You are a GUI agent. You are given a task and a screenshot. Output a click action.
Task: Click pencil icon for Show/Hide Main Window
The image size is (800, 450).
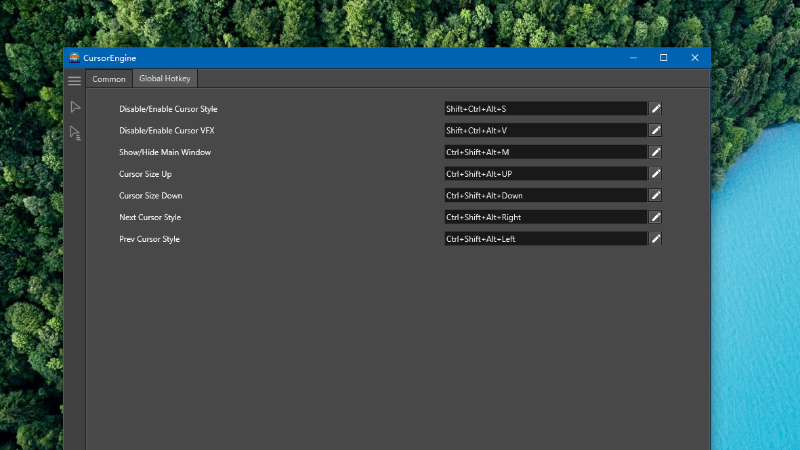click(656, 152)
